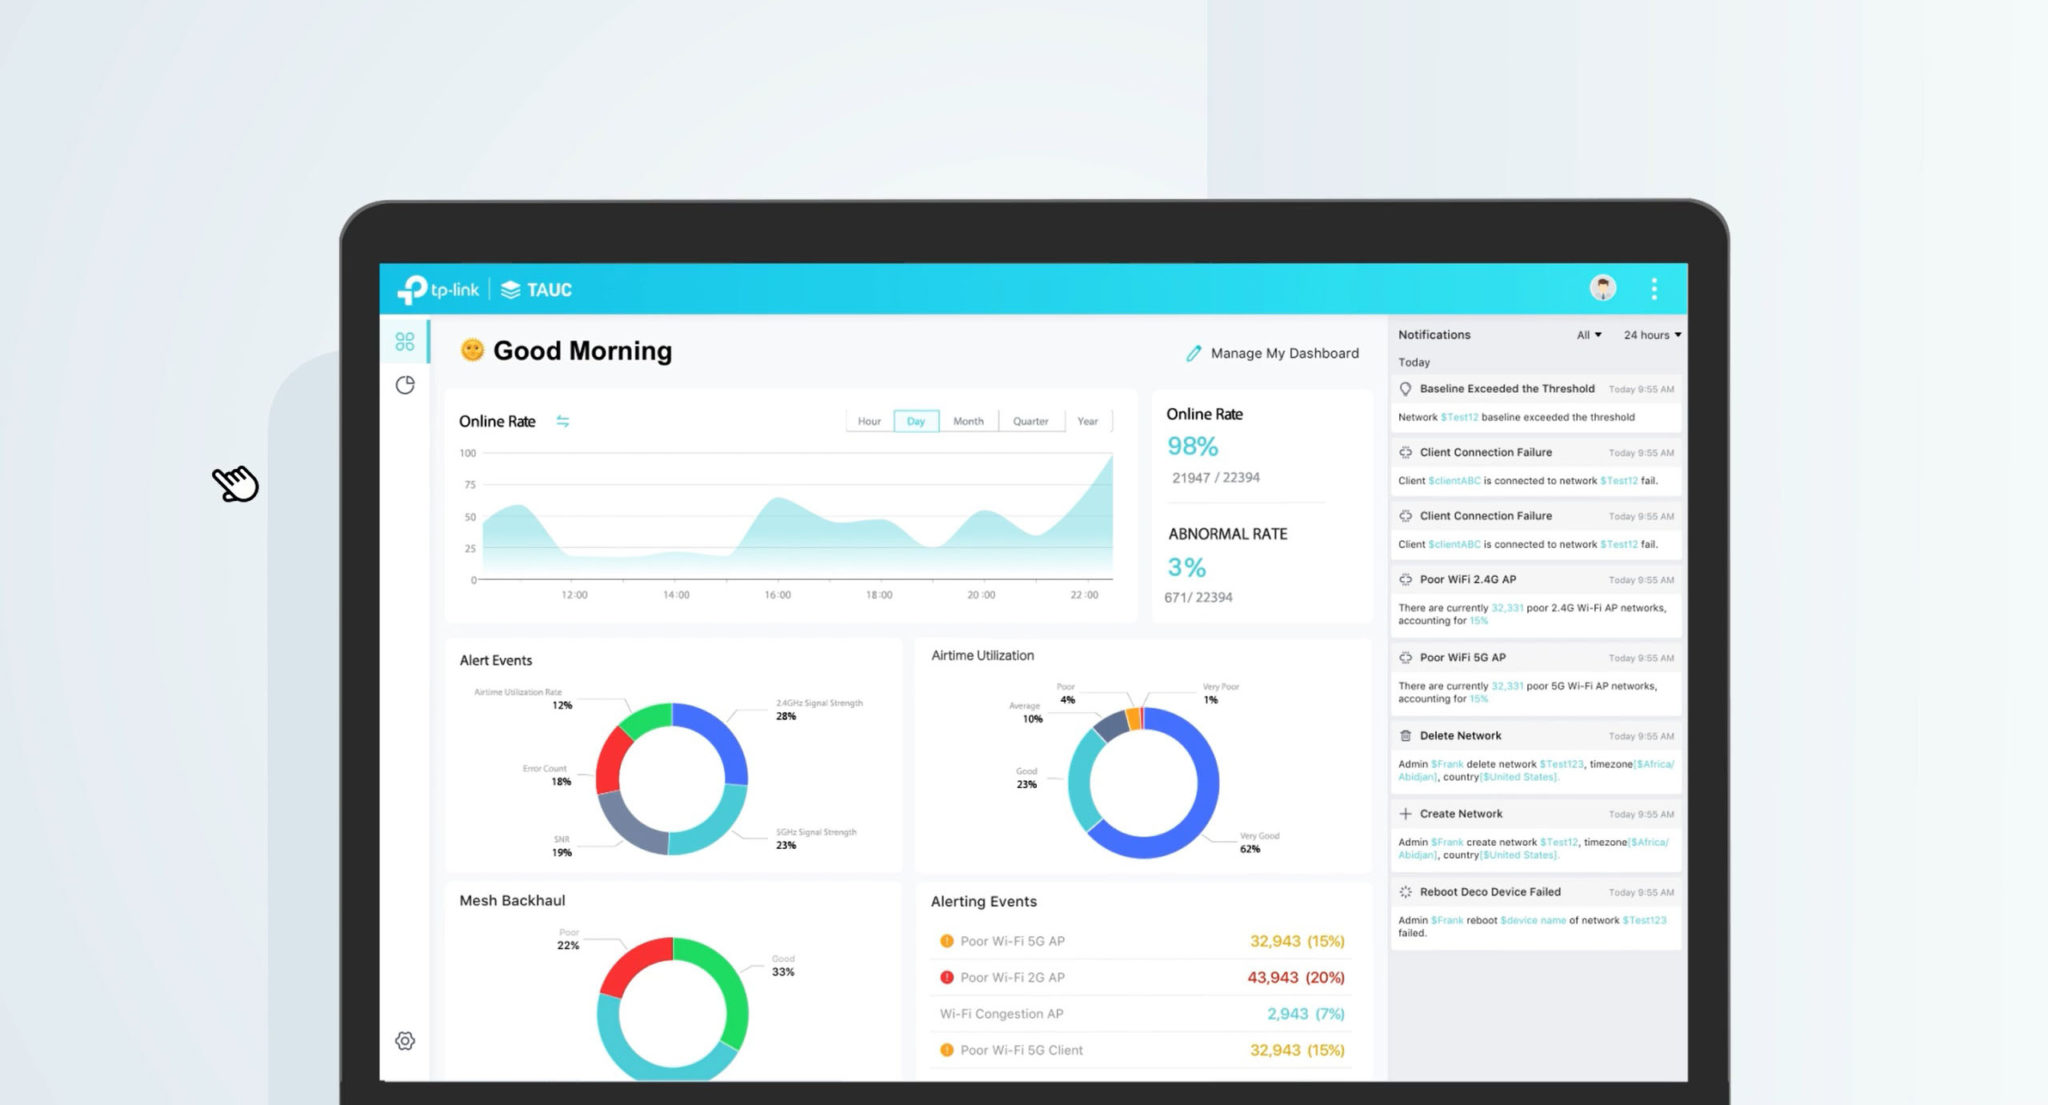Click the trash icon on Delete Network notification

1406,735
